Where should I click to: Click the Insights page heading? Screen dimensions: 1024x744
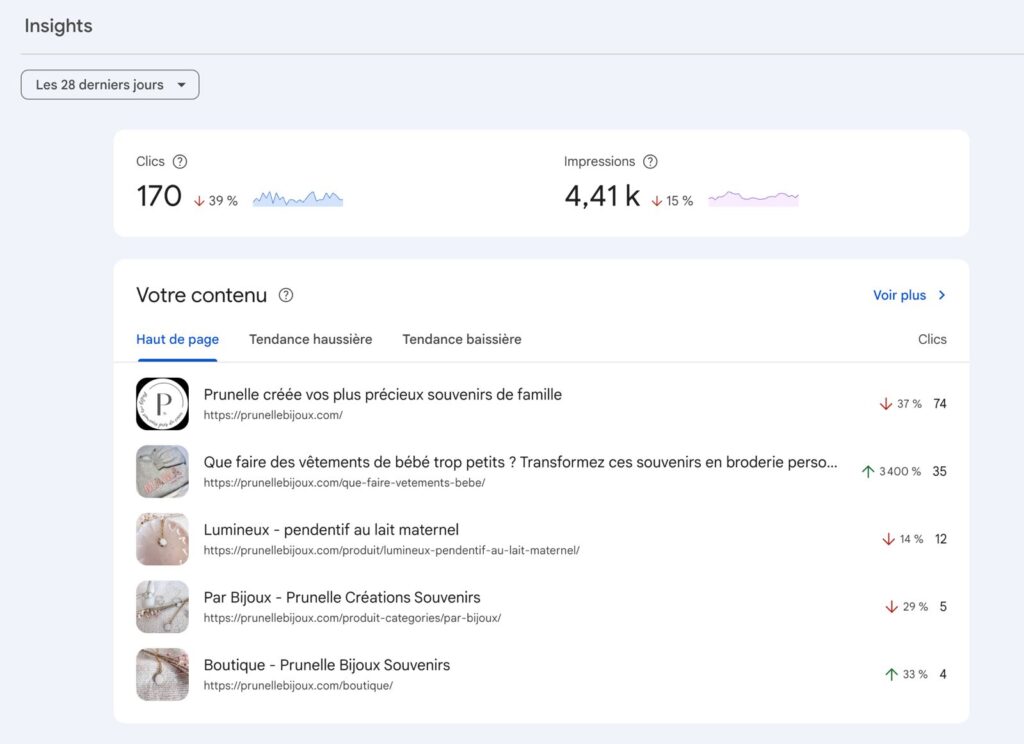[59, 26]
